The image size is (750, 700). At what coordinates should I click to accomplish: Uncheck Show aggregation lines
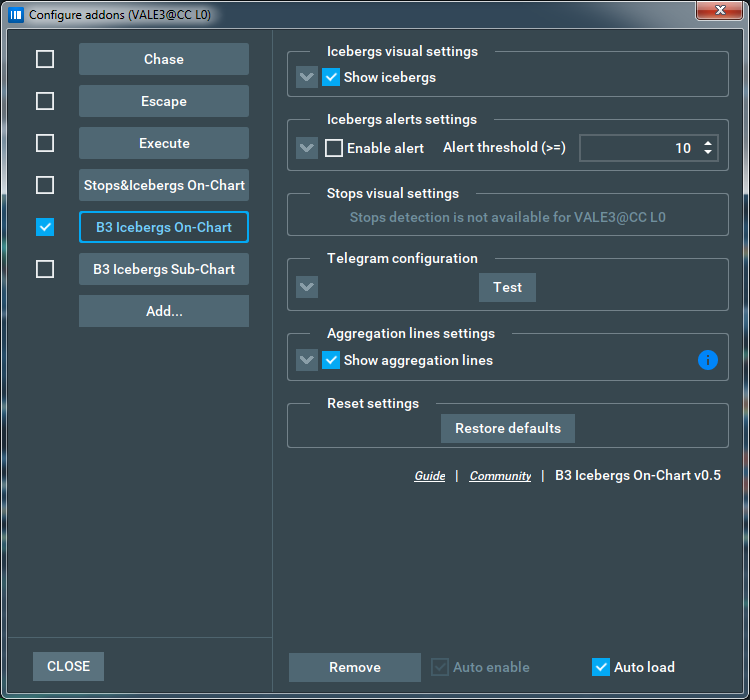pos(332,360)
